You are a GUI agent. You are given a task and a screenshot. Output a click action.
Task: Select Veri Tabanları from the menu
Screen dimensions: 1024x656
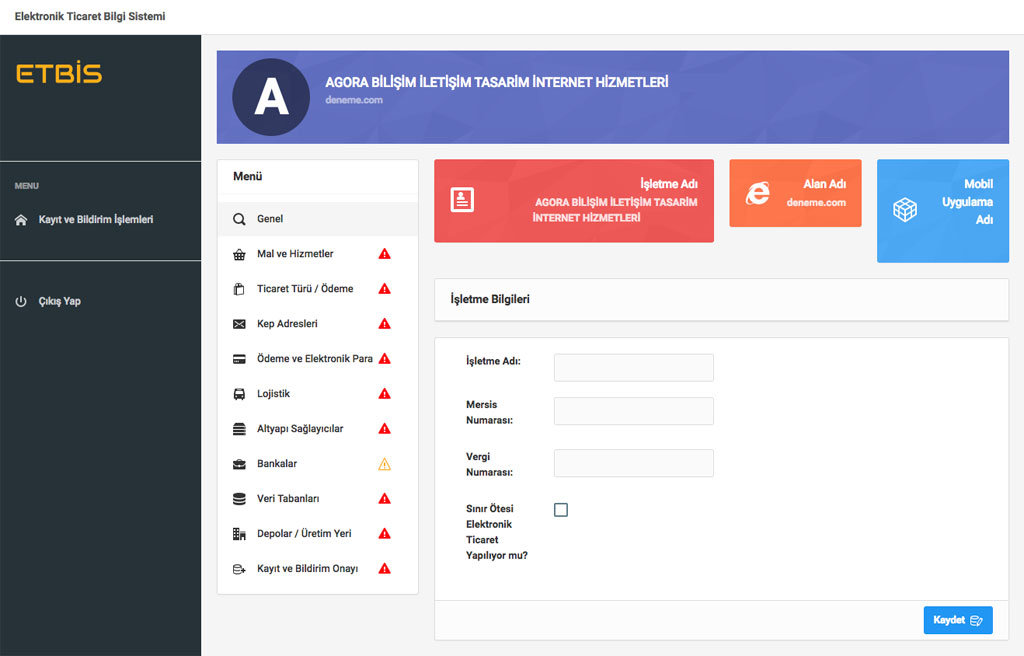(288, 499)
